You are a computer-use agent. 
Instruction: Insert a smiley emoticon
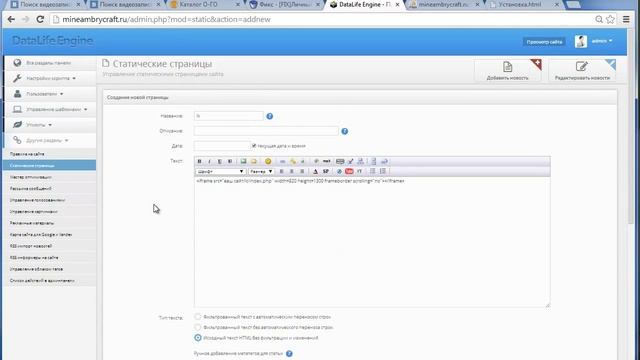click(268, 161)
